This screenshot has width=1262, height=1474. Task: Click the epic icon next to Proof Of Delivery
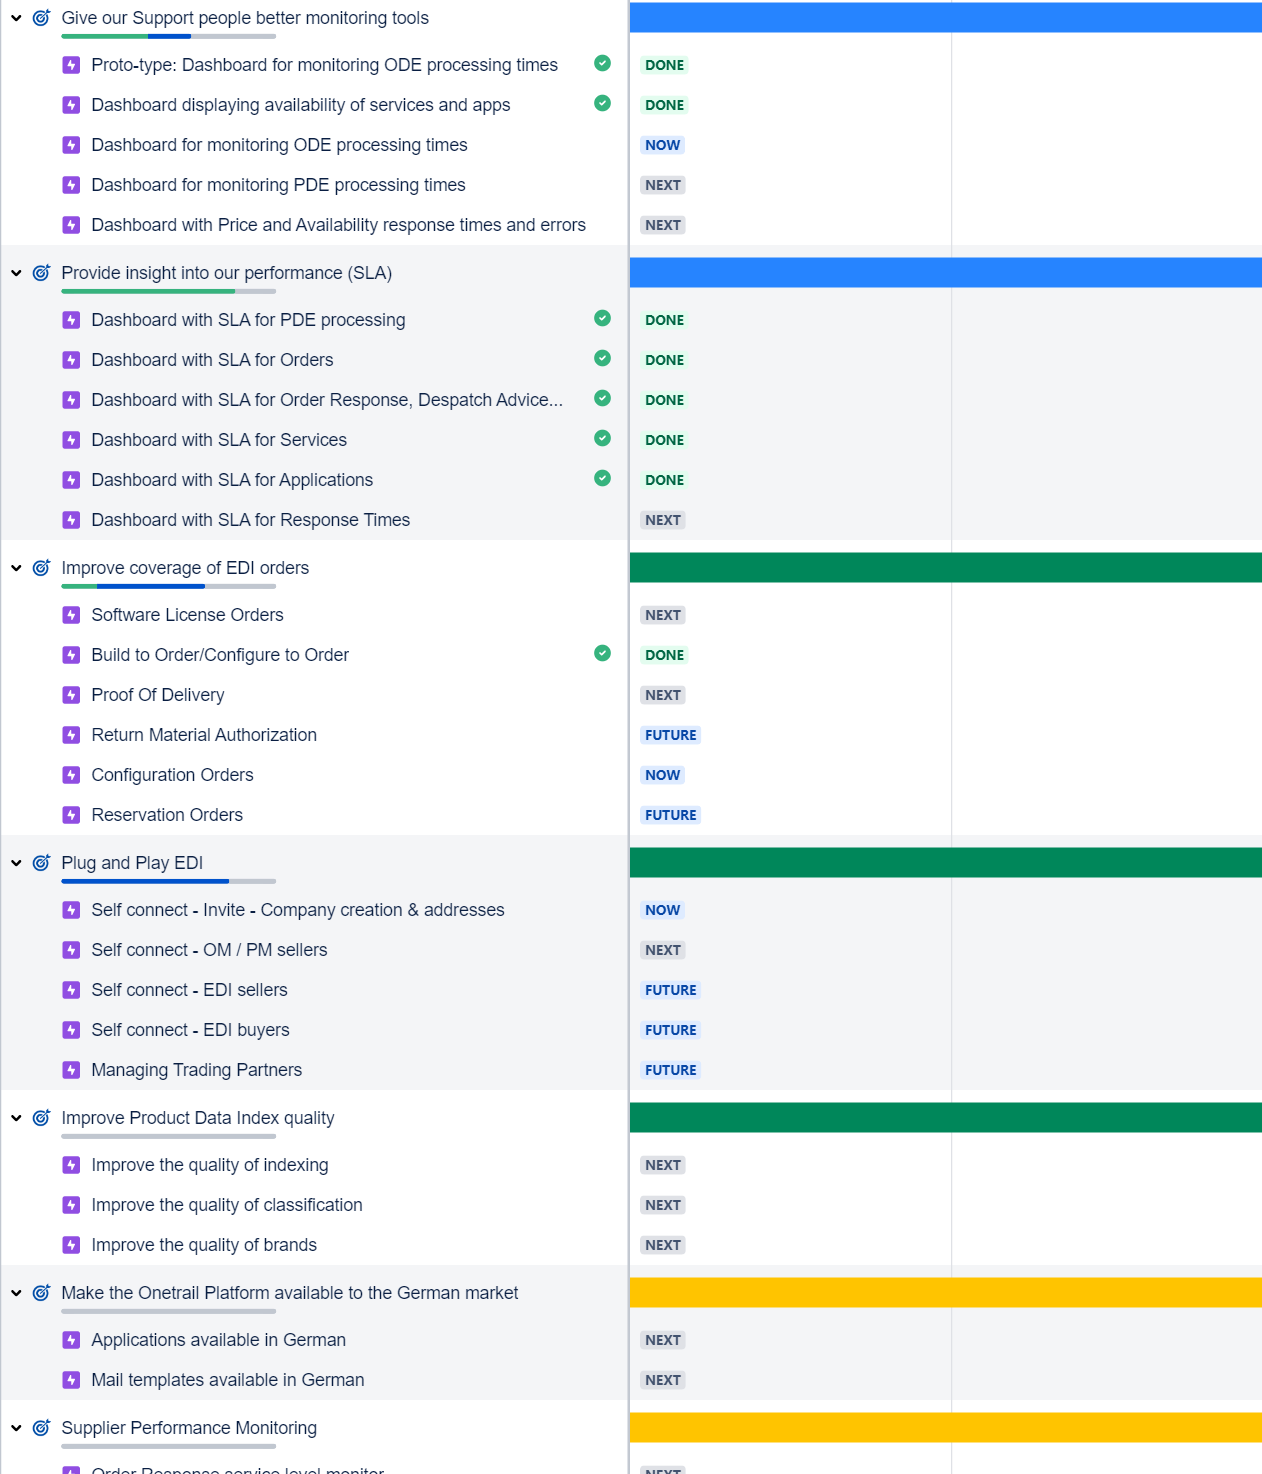pyautogui.click(x=71, y=695)
